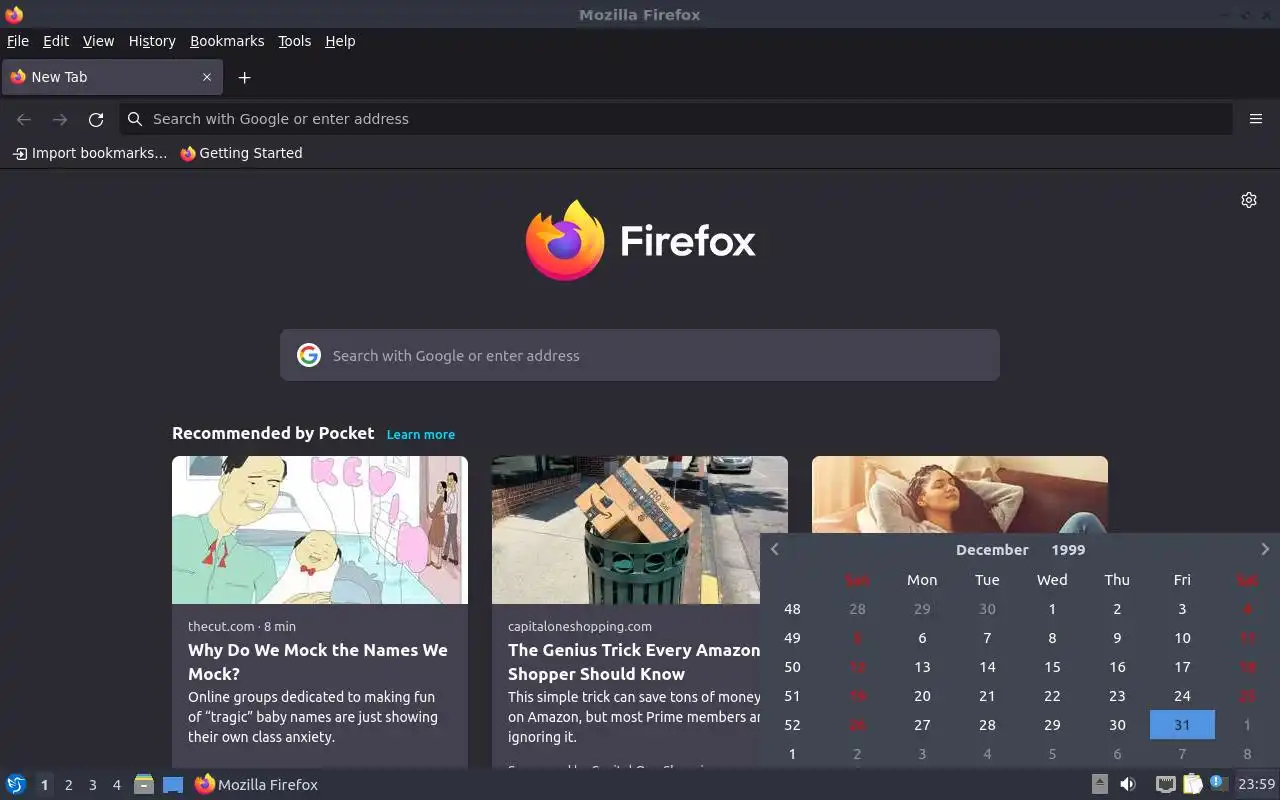Open the start menu launcher in taskbar
This screenshot has height=800, width=1280.
coord(16,785)
